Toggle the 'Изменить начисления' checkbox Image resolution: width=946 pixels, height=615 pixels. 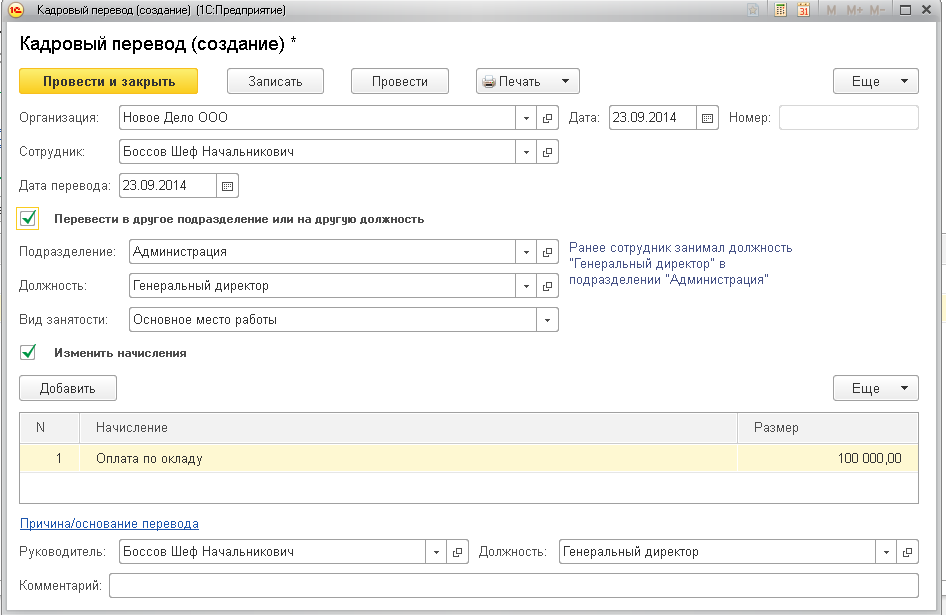click(28, 352)
